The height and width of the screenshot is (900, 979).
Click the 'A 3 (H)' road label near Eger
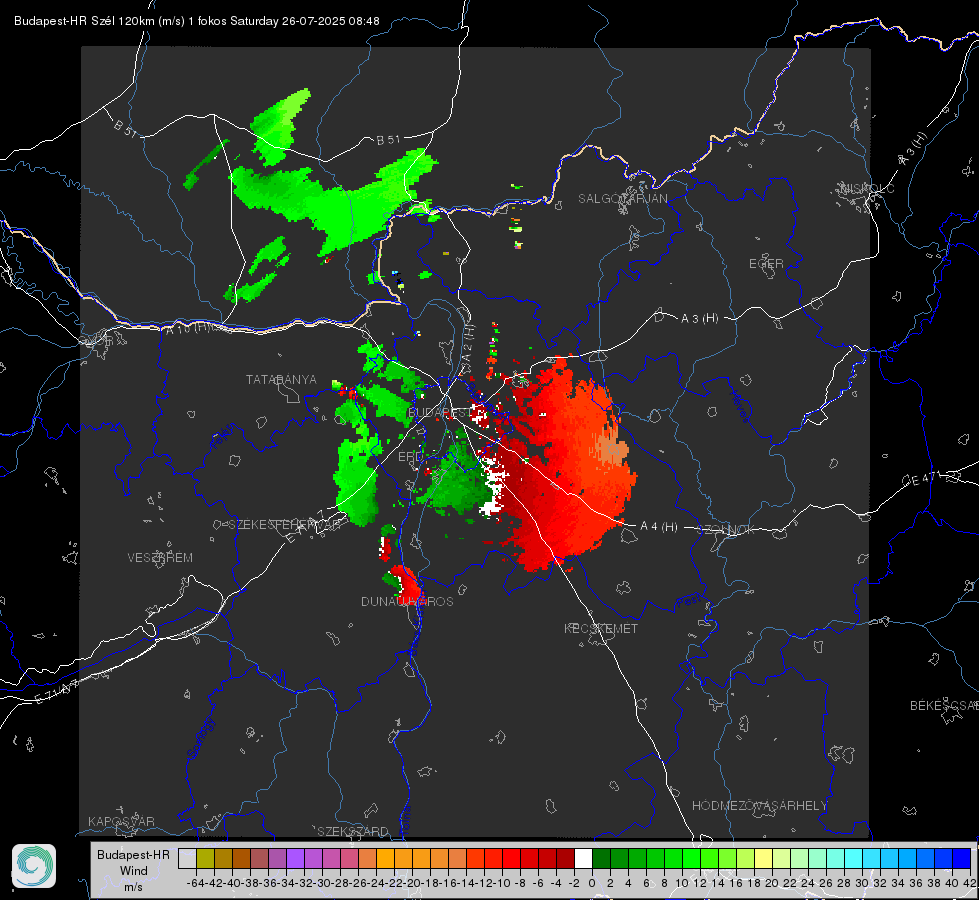[699, 318]
